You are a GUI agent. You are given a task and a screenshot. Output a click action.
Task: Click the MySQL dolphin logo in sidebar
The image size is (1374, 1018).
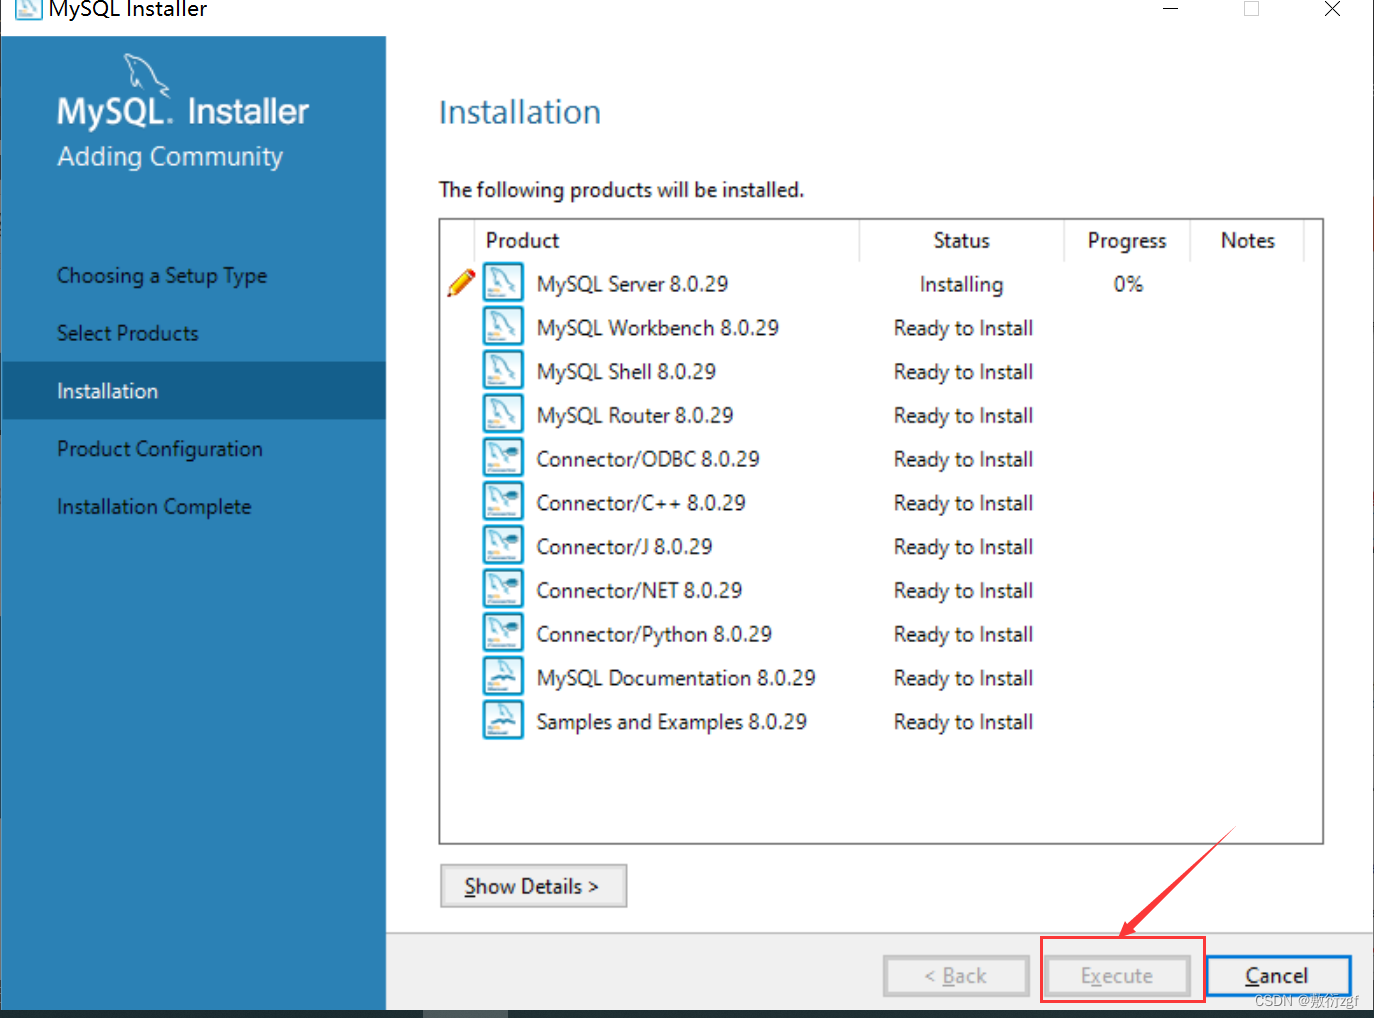point(146,75)
